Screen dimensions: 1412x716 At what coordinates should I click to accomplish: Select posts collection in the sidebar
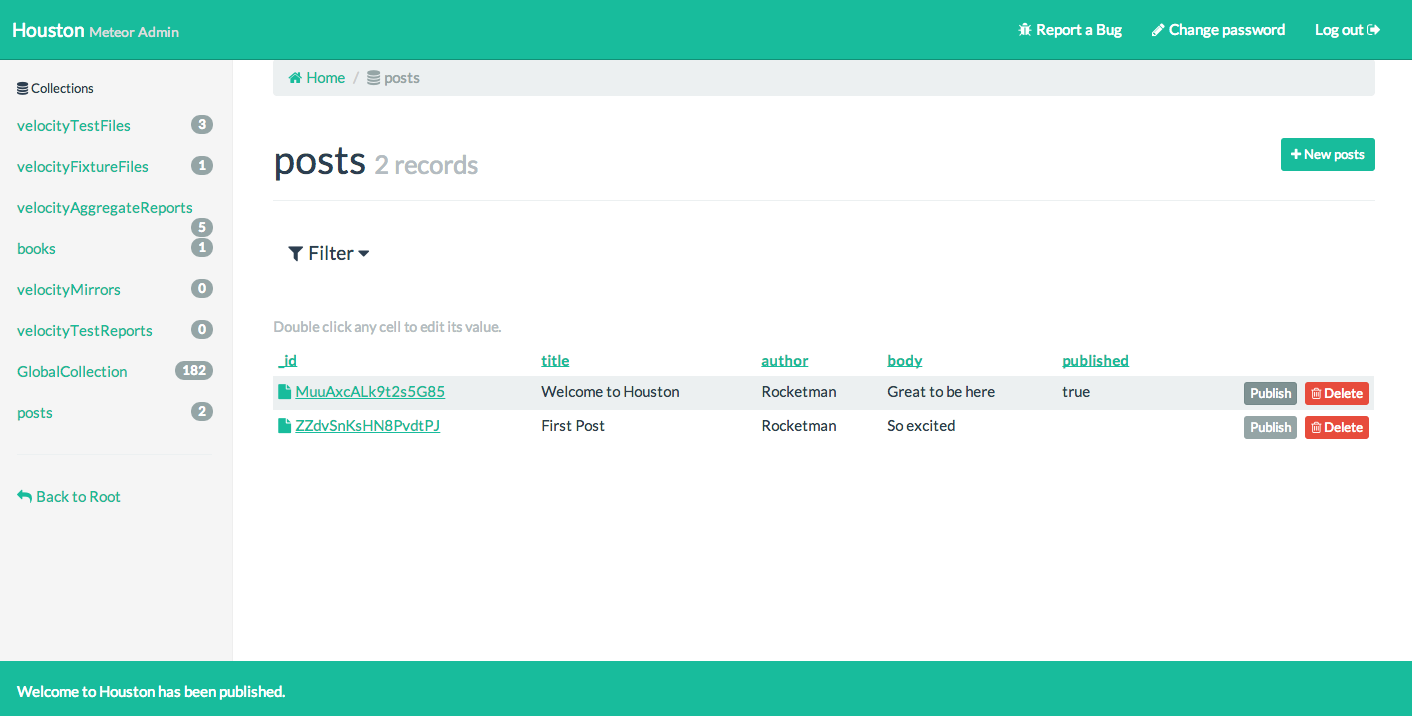35,413
